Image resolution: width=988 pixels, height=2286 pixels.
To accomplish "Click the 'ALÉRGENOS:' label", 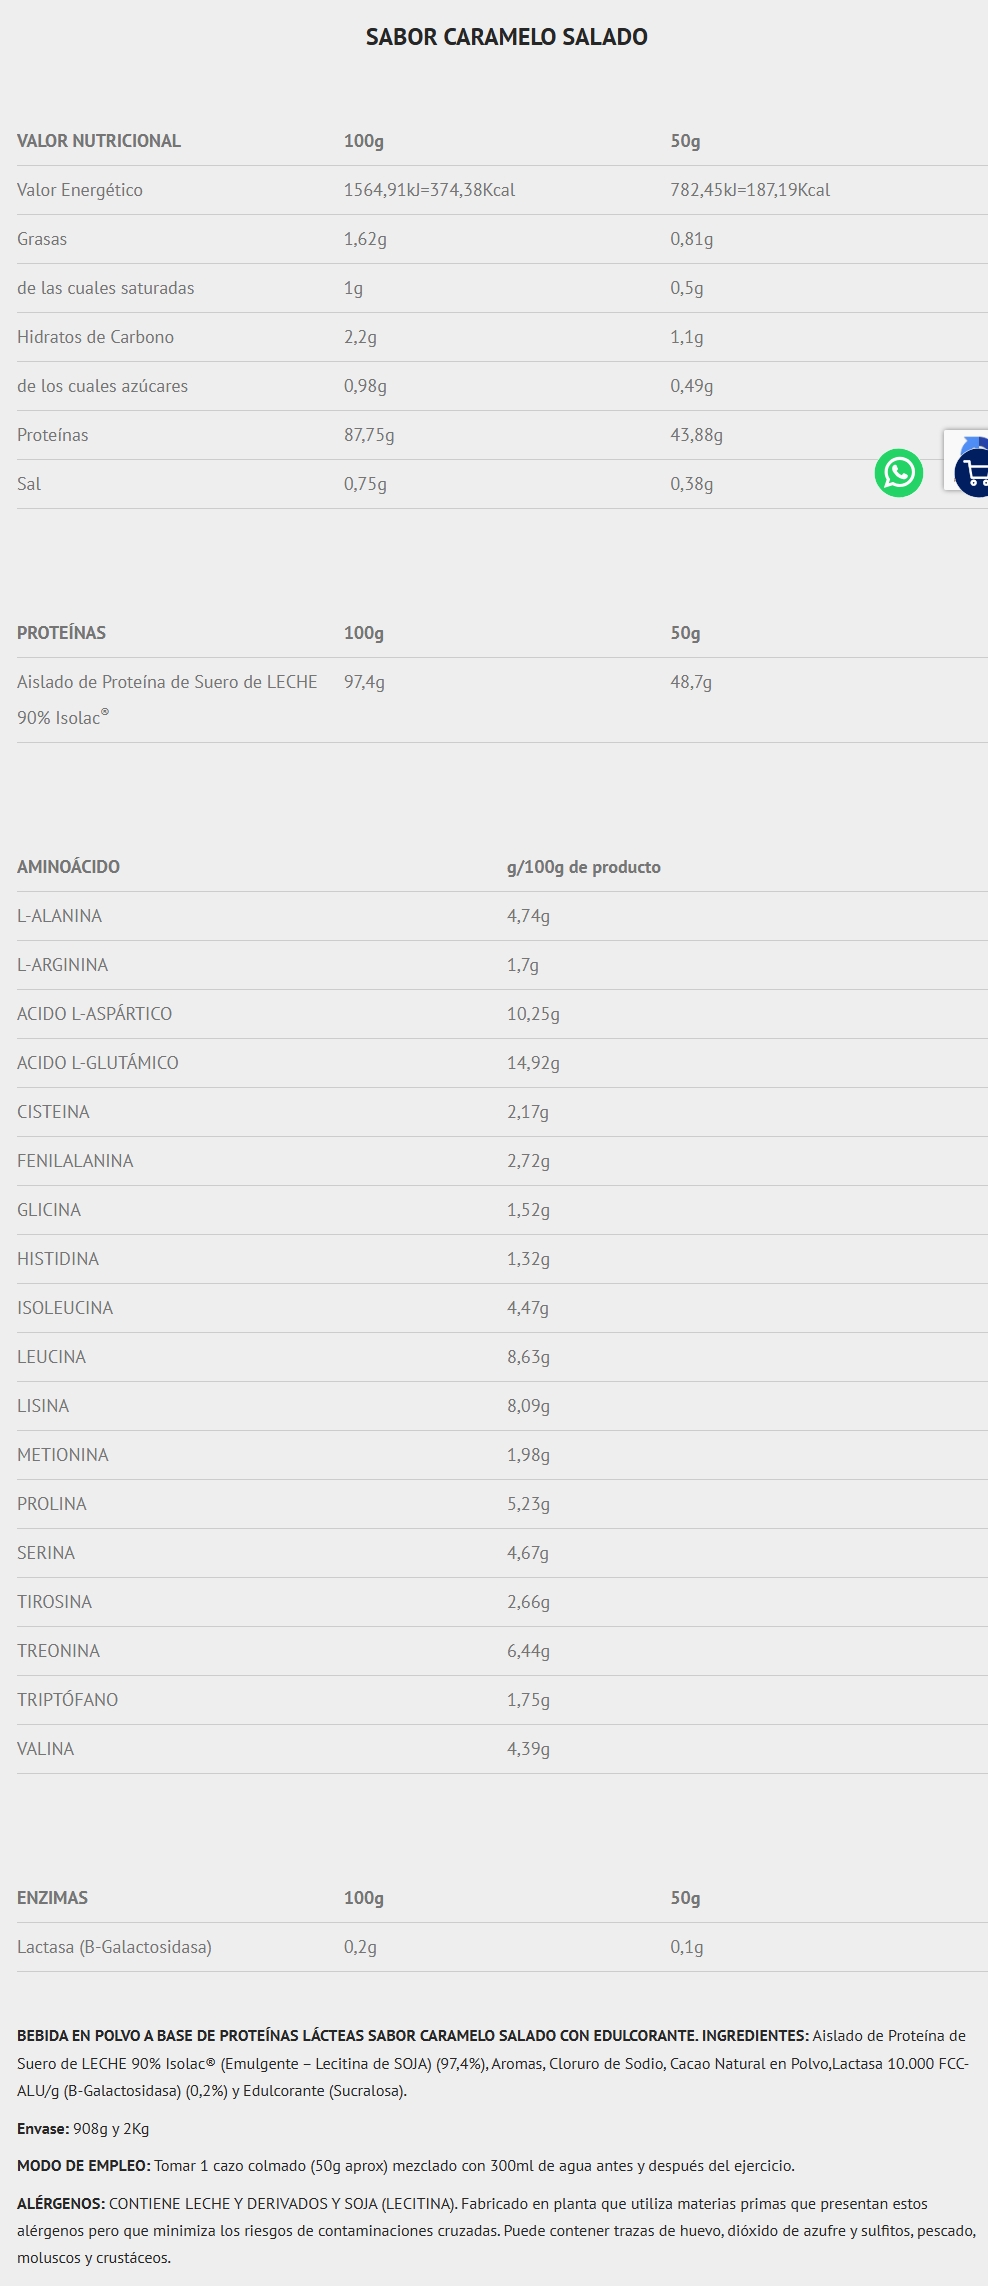I will [61, 2203].
